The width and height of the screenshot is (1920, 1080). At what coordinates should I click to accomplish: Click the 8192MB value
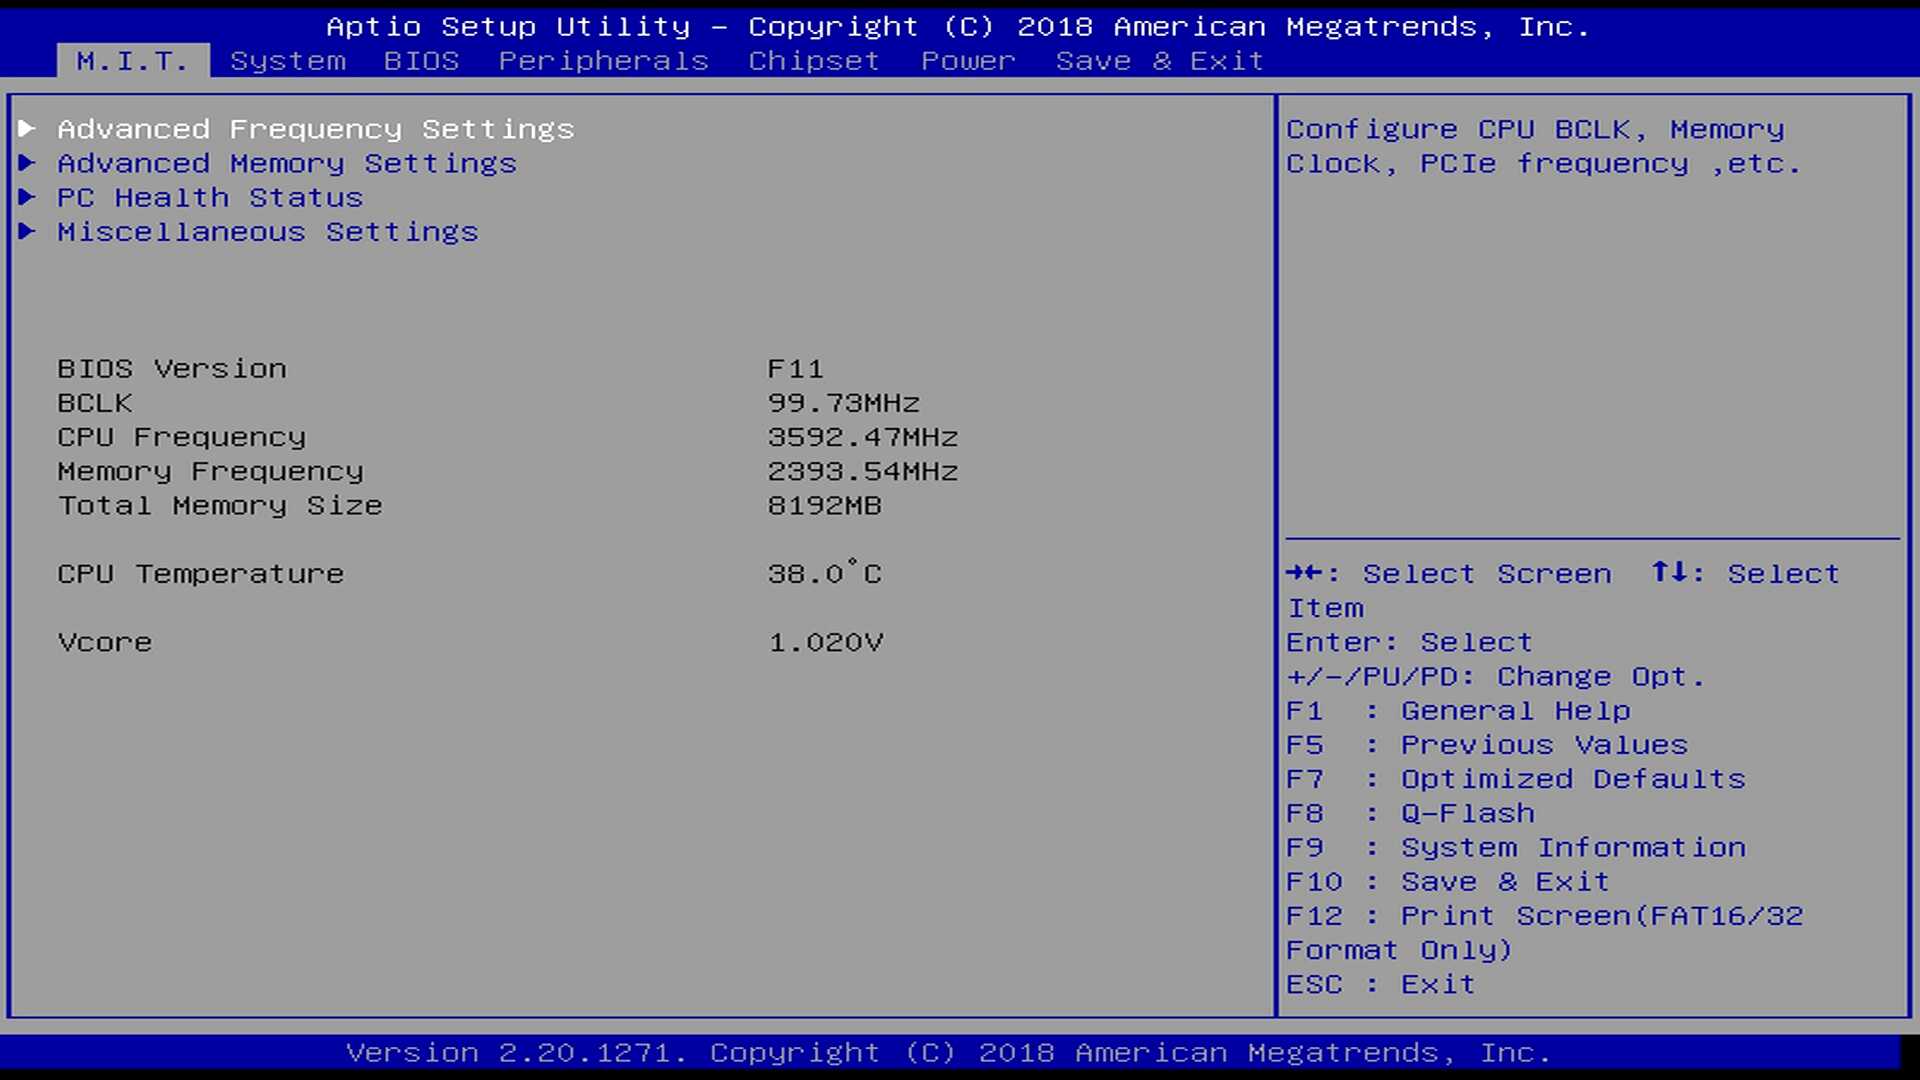tap(825, 505)
